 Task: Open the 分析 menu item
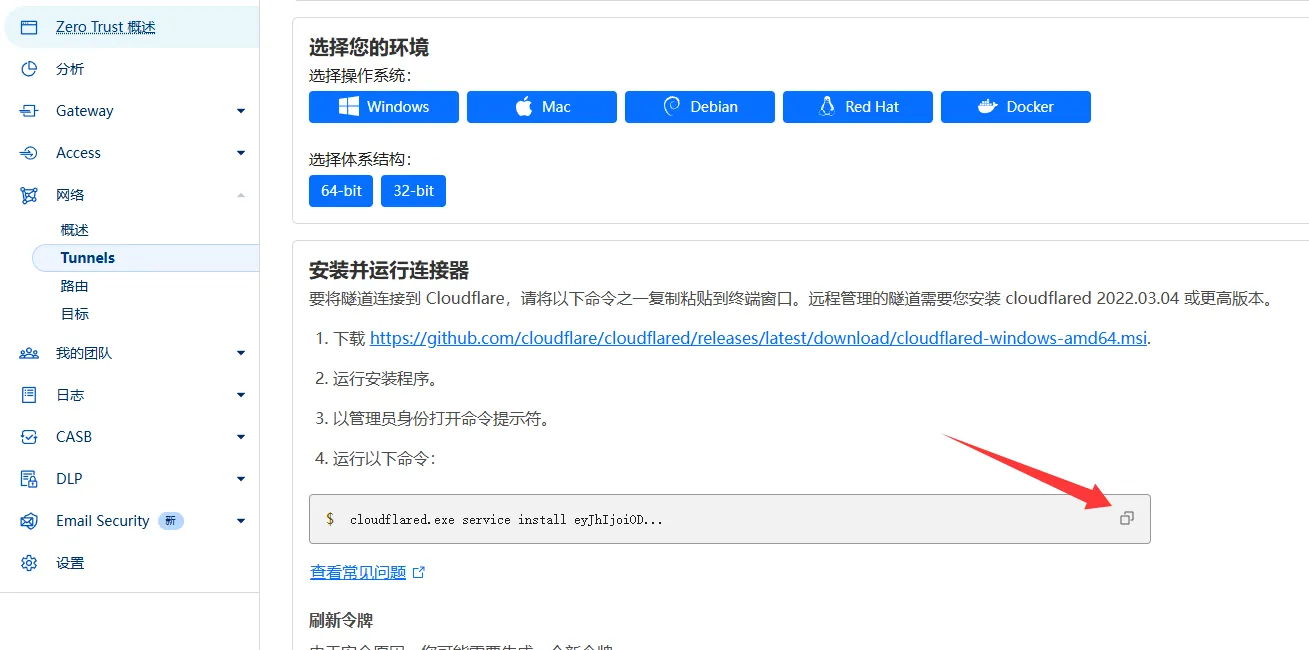click(70, 69)
